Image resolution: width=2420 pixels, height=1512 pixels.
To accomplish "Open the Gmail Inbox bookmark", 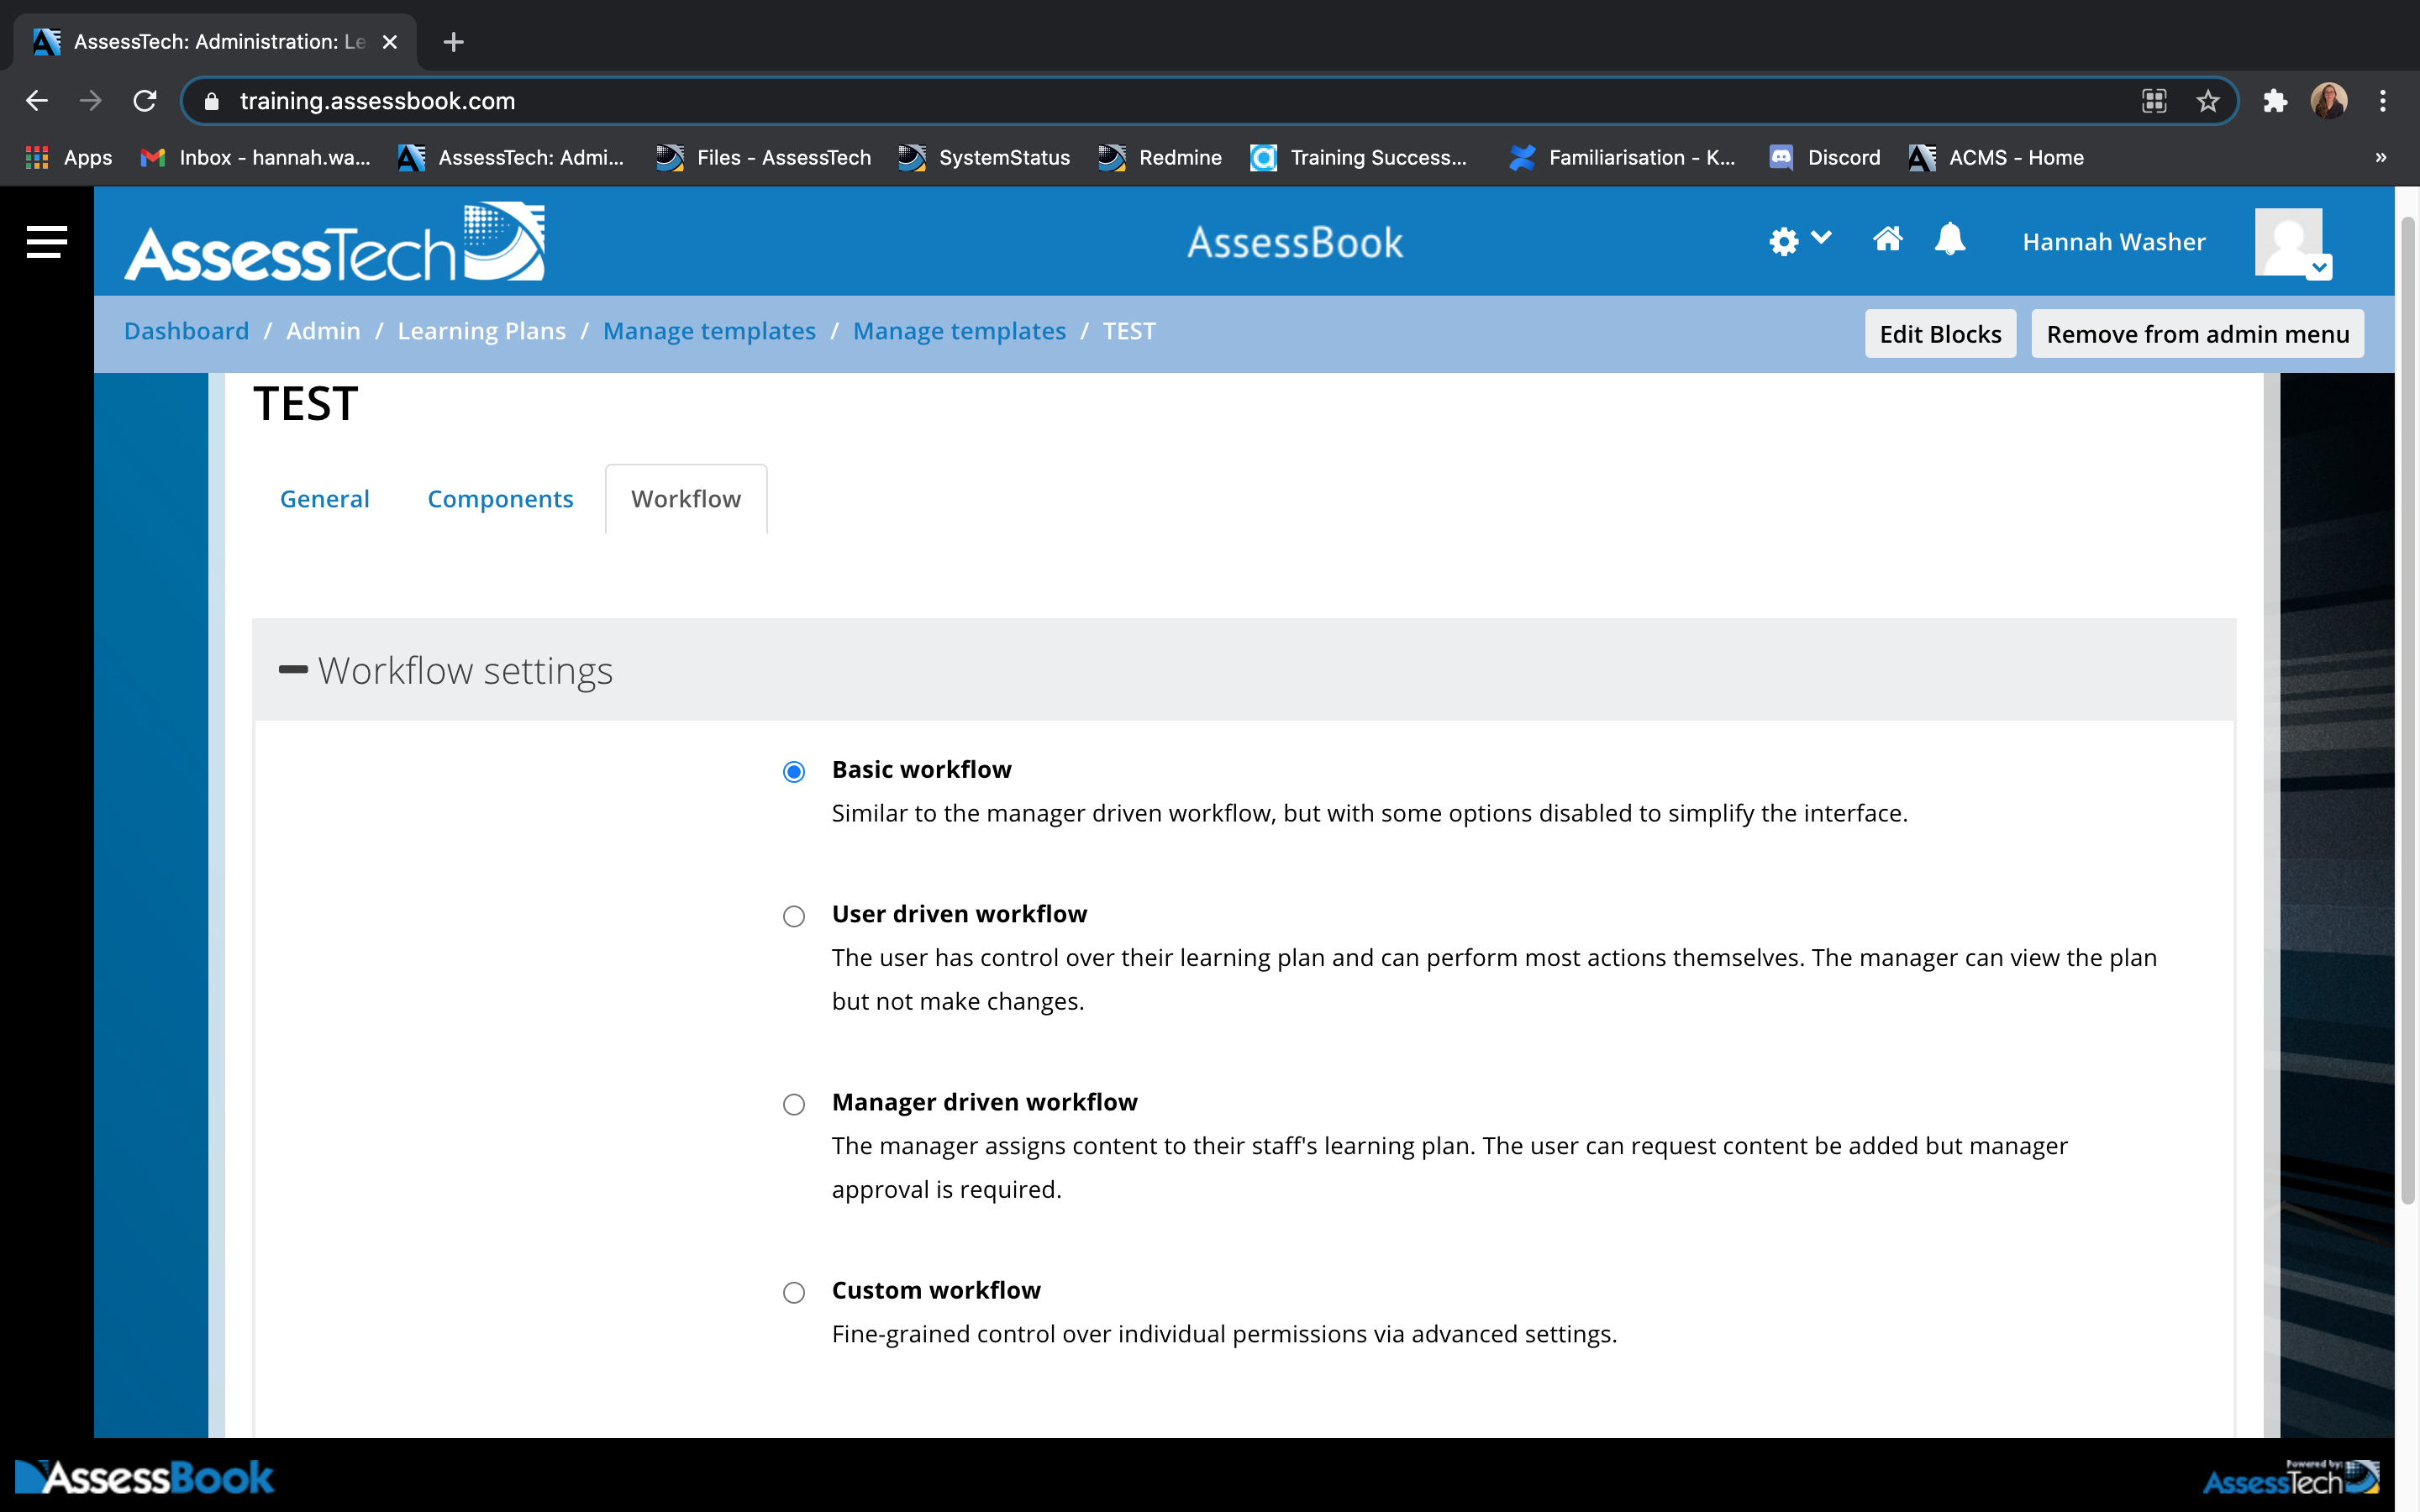I will (255, 157).
